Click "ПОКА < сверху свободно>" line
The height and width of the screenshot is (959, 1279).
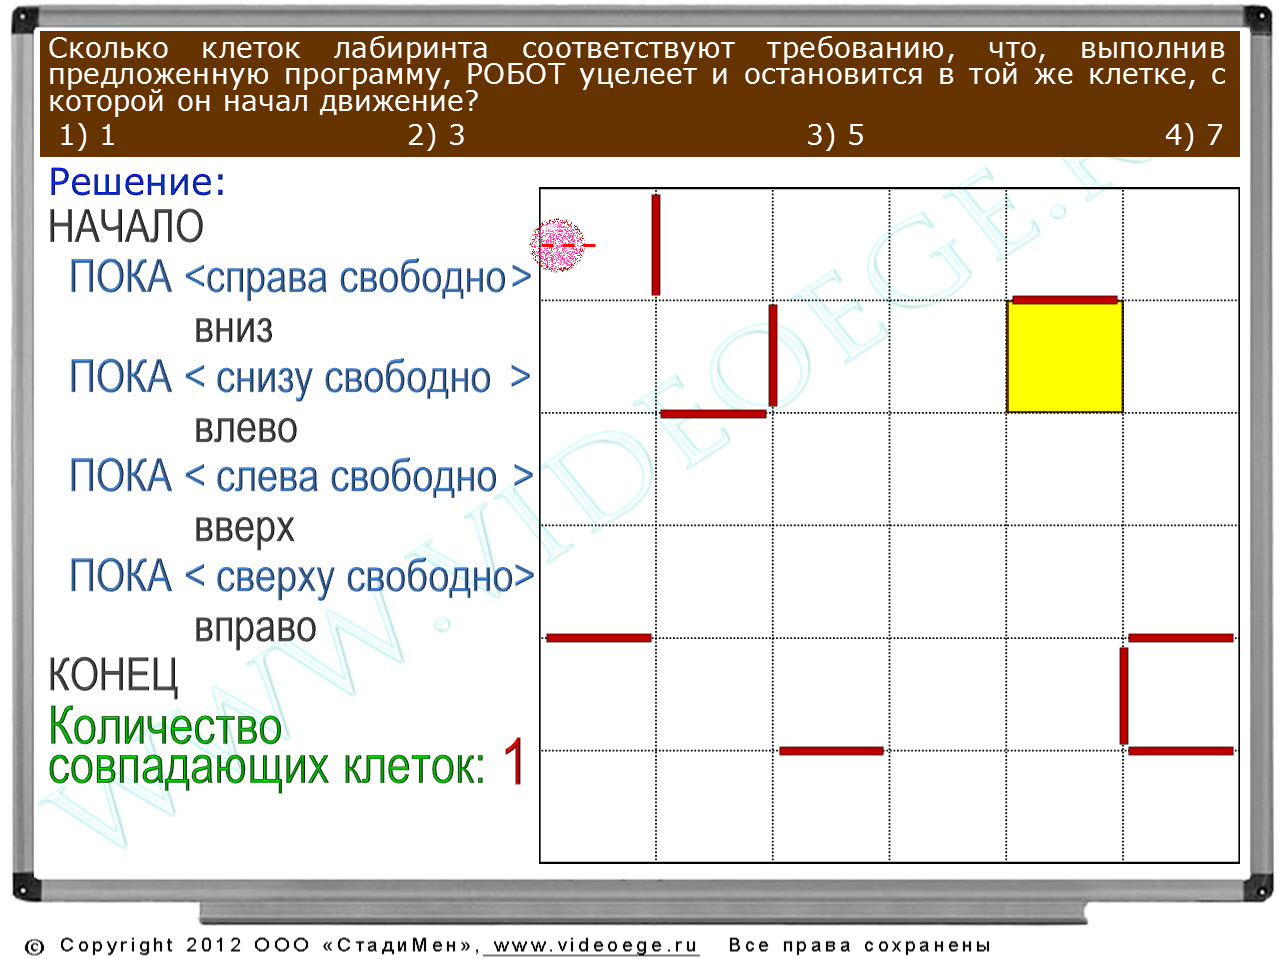(x=301, y=576)
